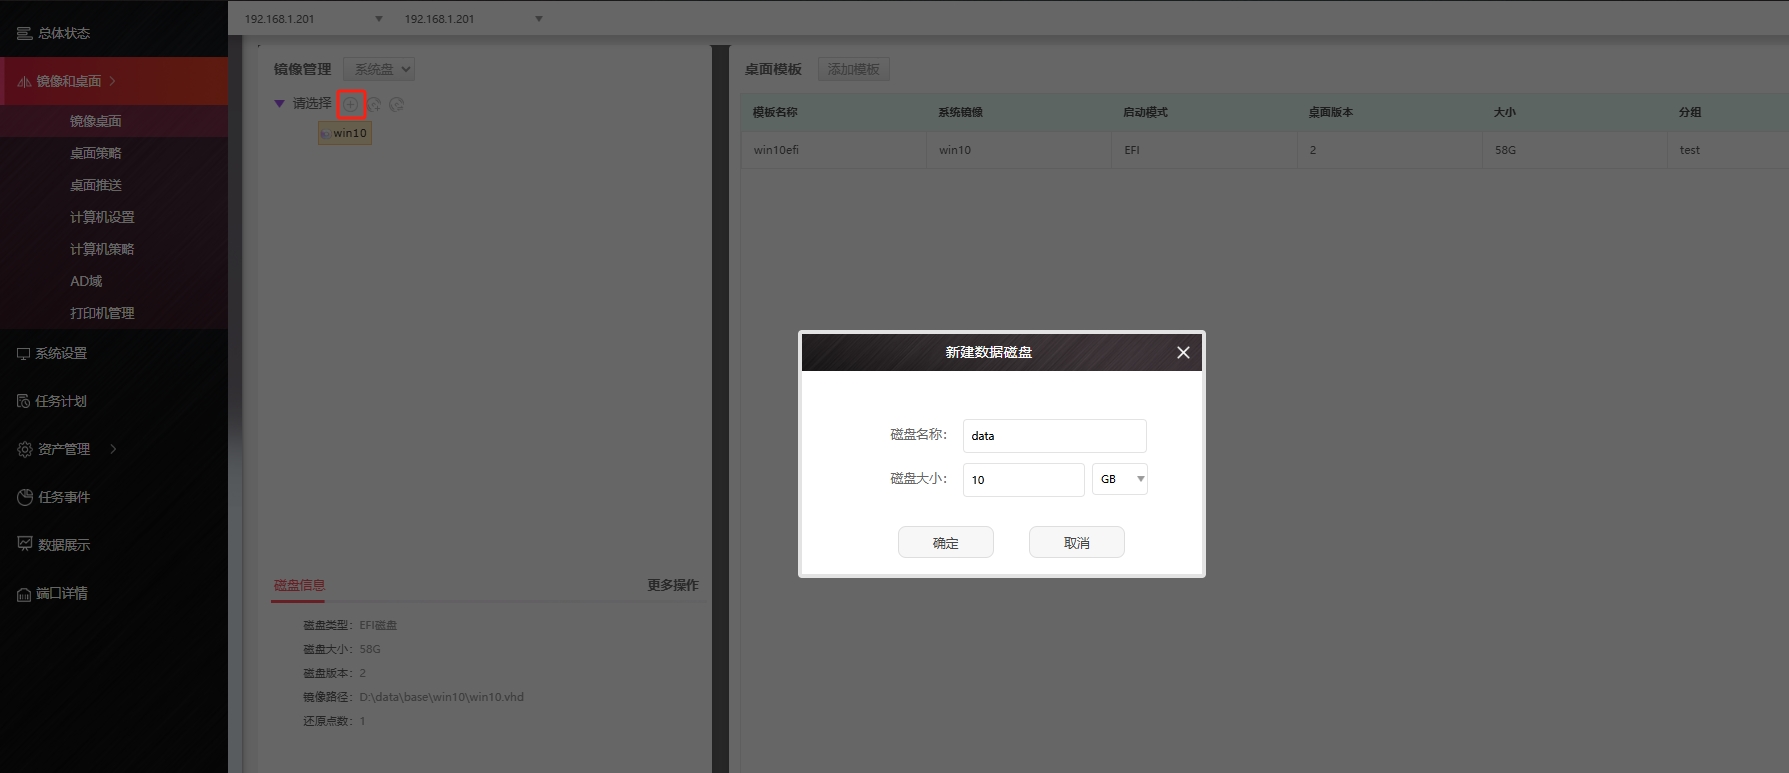Open the first 192.168.1.201 server dropdown
The height and width of the screenshot is (773, 1789).
click(313, 18)
